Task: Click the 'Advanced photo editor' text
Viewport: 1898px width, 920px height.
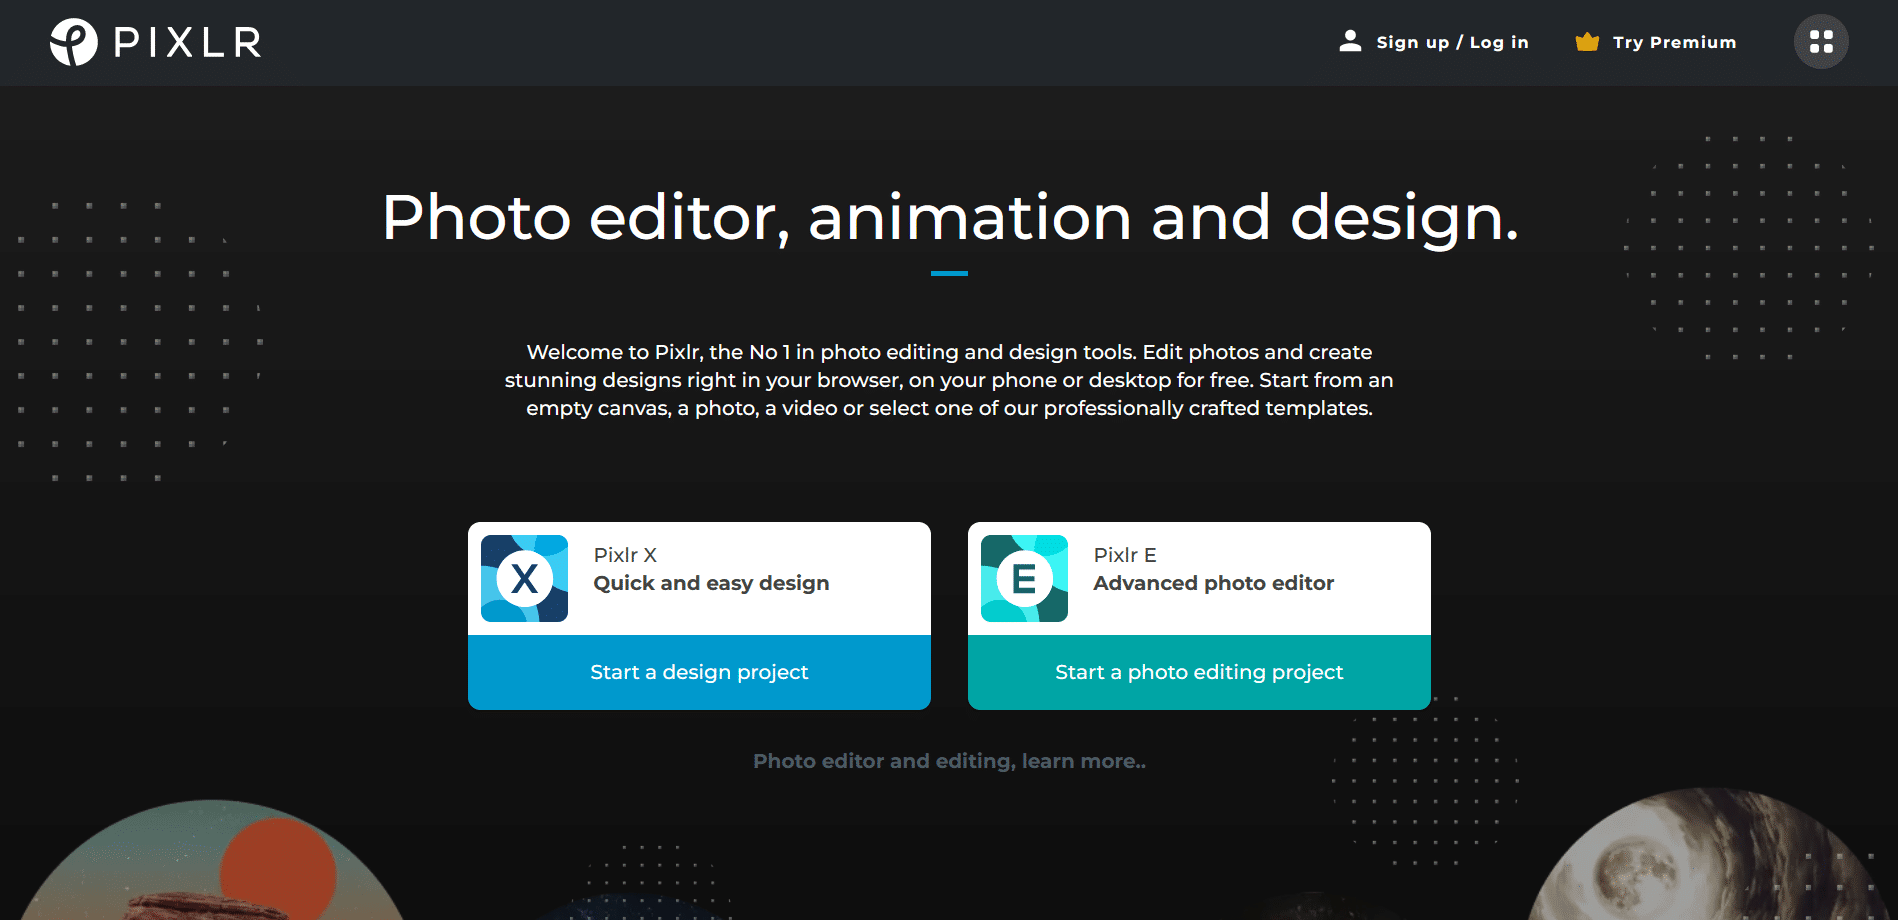Action: click(x=1213, y=583)
